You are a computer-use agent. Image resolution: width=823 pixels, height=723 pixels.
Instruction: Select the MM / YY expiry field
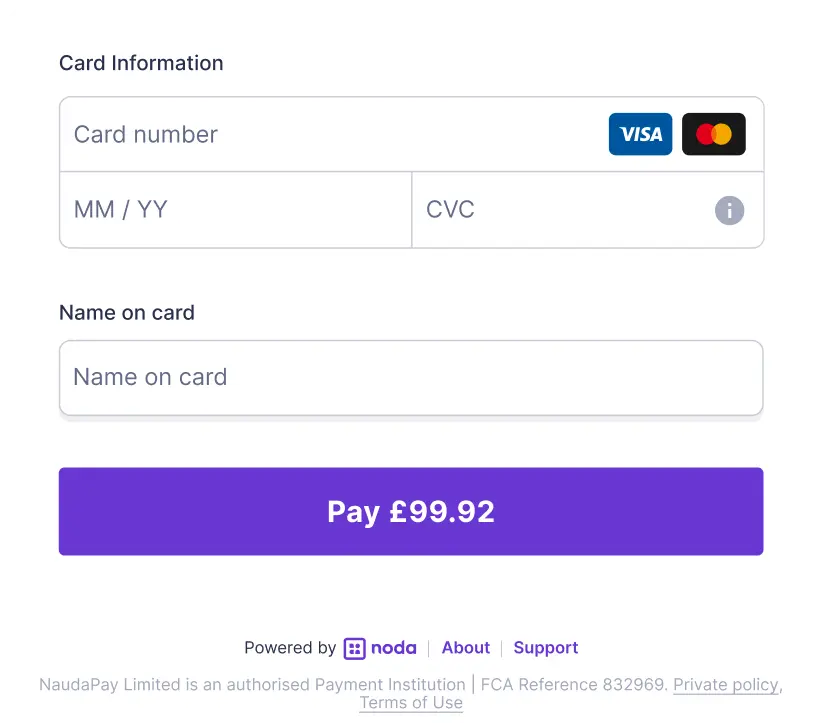(235, 210)
